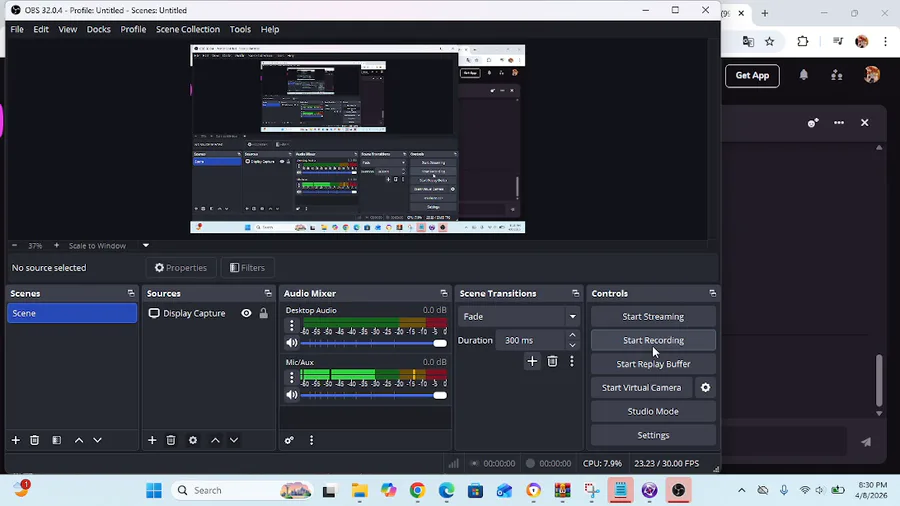The height and width of the screenshot is (506, 900).
Task: Mute the Desktop Audio speaker icon
Action: pos(292,343)
